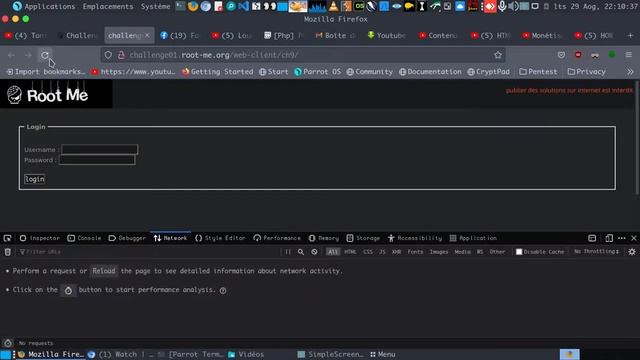This screenshot has height=360, width=640.
Task: Click status bar performance analysis icon
Action: [x=8, y=343]
